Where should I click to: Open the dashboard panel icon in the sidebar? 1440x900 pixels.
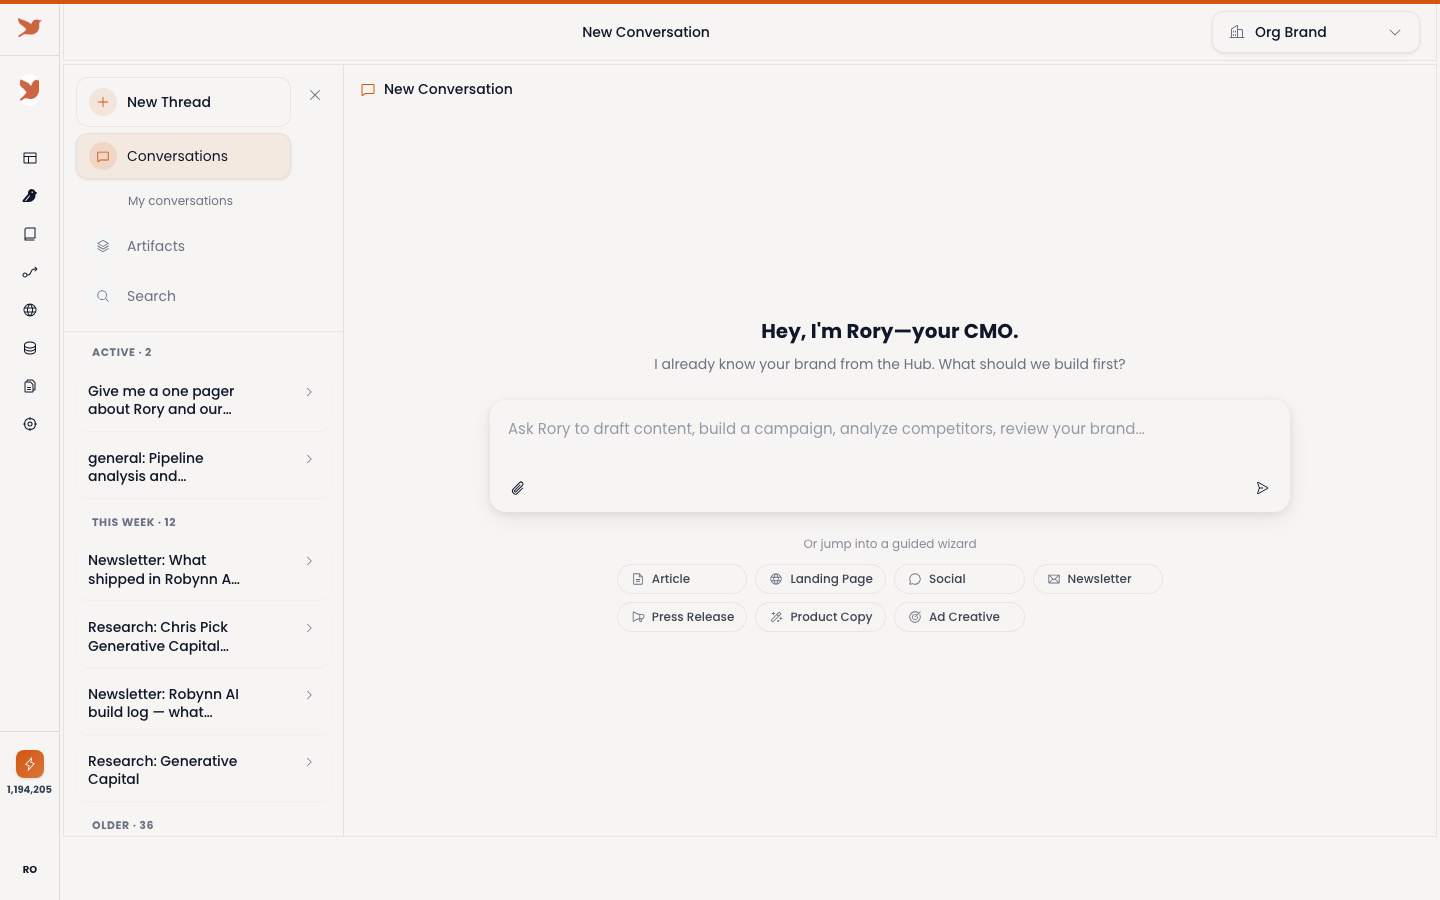[30, 158]
